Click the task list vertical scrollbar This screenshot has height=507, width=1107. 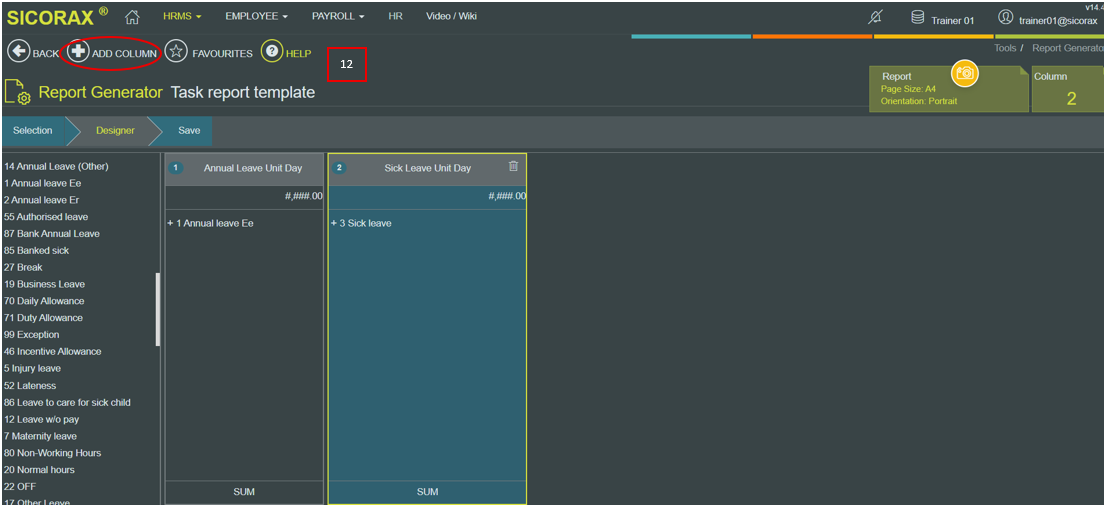pos(157,309)
